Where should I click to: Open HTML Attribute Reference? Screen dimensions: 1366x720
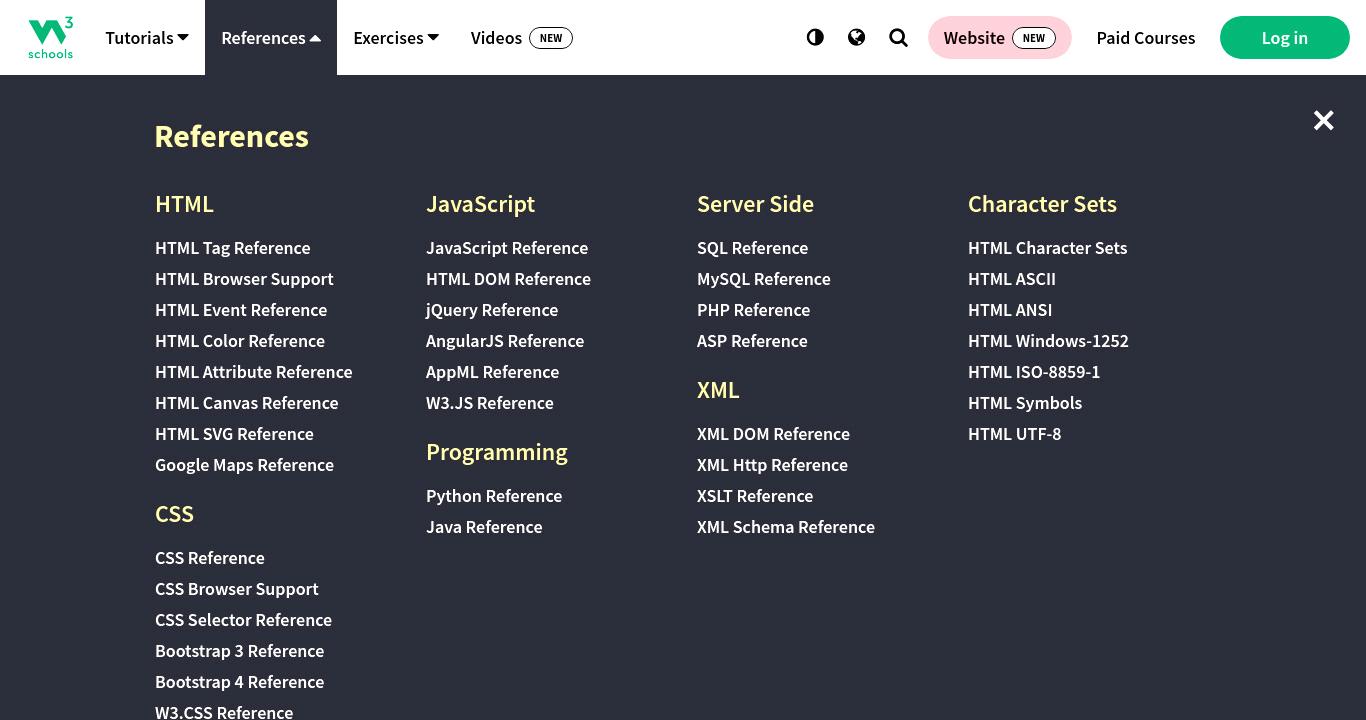click(254, 372)
